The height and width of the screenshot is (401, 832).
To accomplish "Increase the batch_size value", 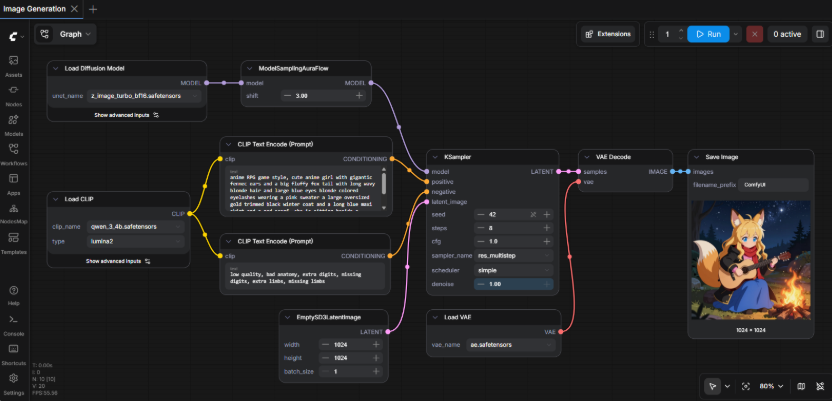I will [376, 372].
